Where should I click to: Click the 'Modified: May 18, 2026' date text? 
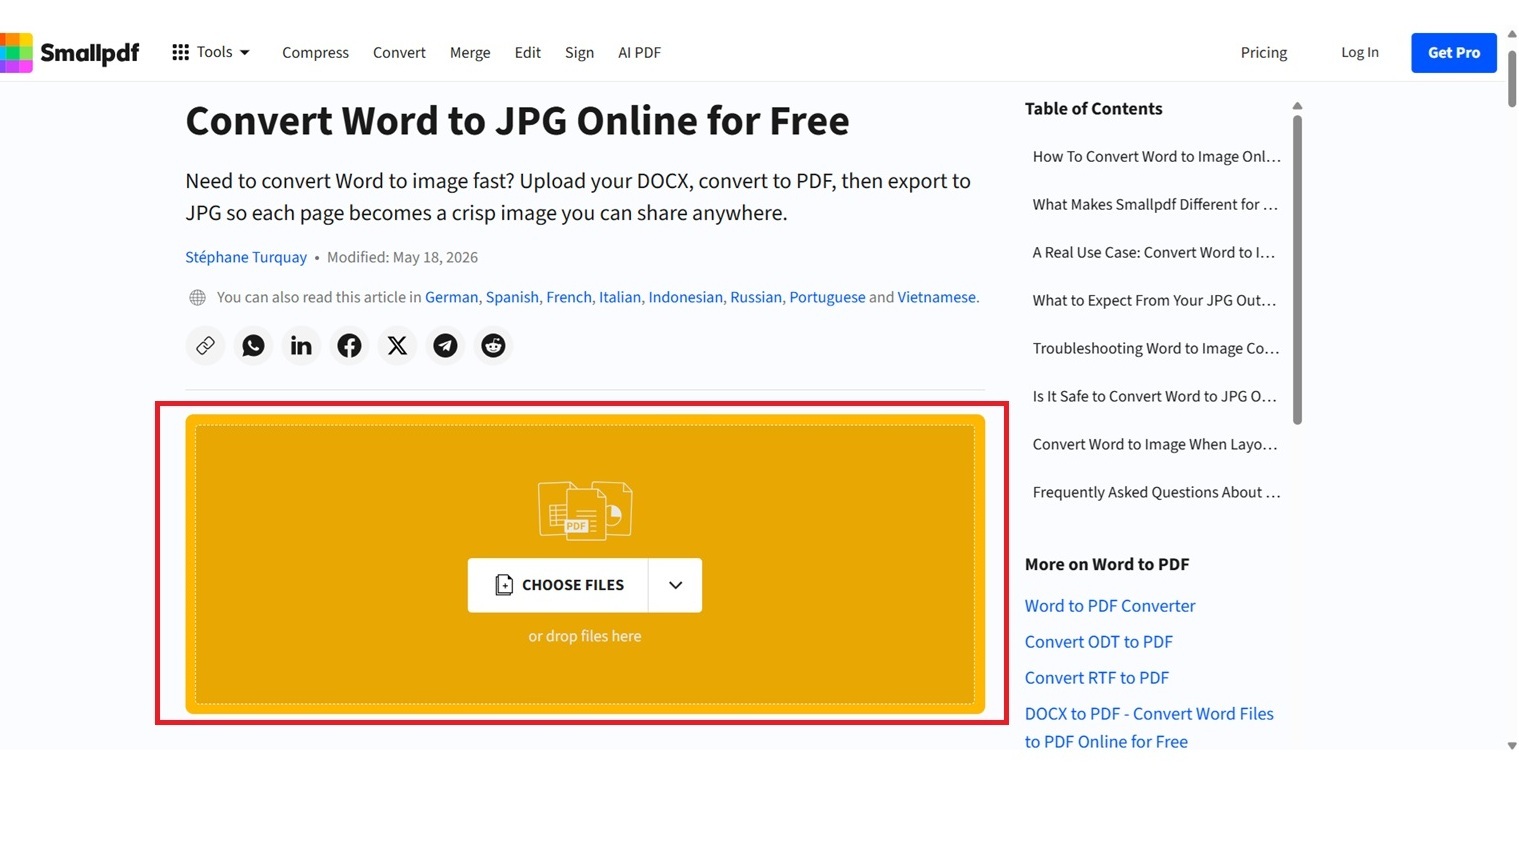(402, 257)
